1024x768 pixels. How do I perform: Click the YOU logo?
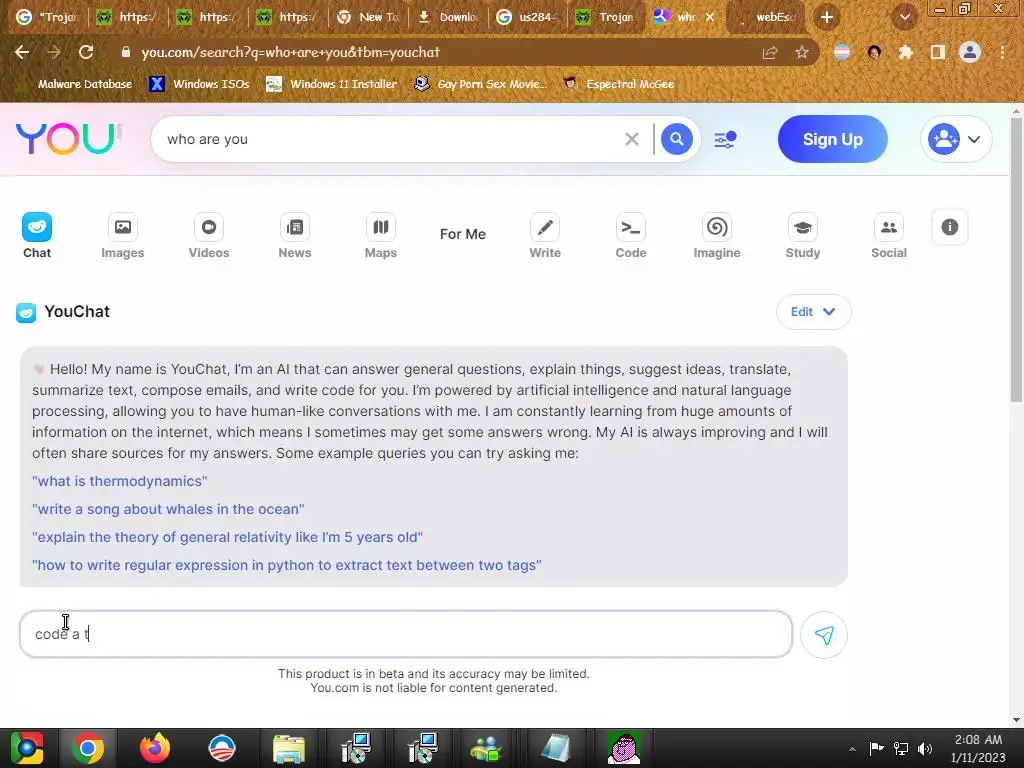pyautogui.click(x=69, y=138)
